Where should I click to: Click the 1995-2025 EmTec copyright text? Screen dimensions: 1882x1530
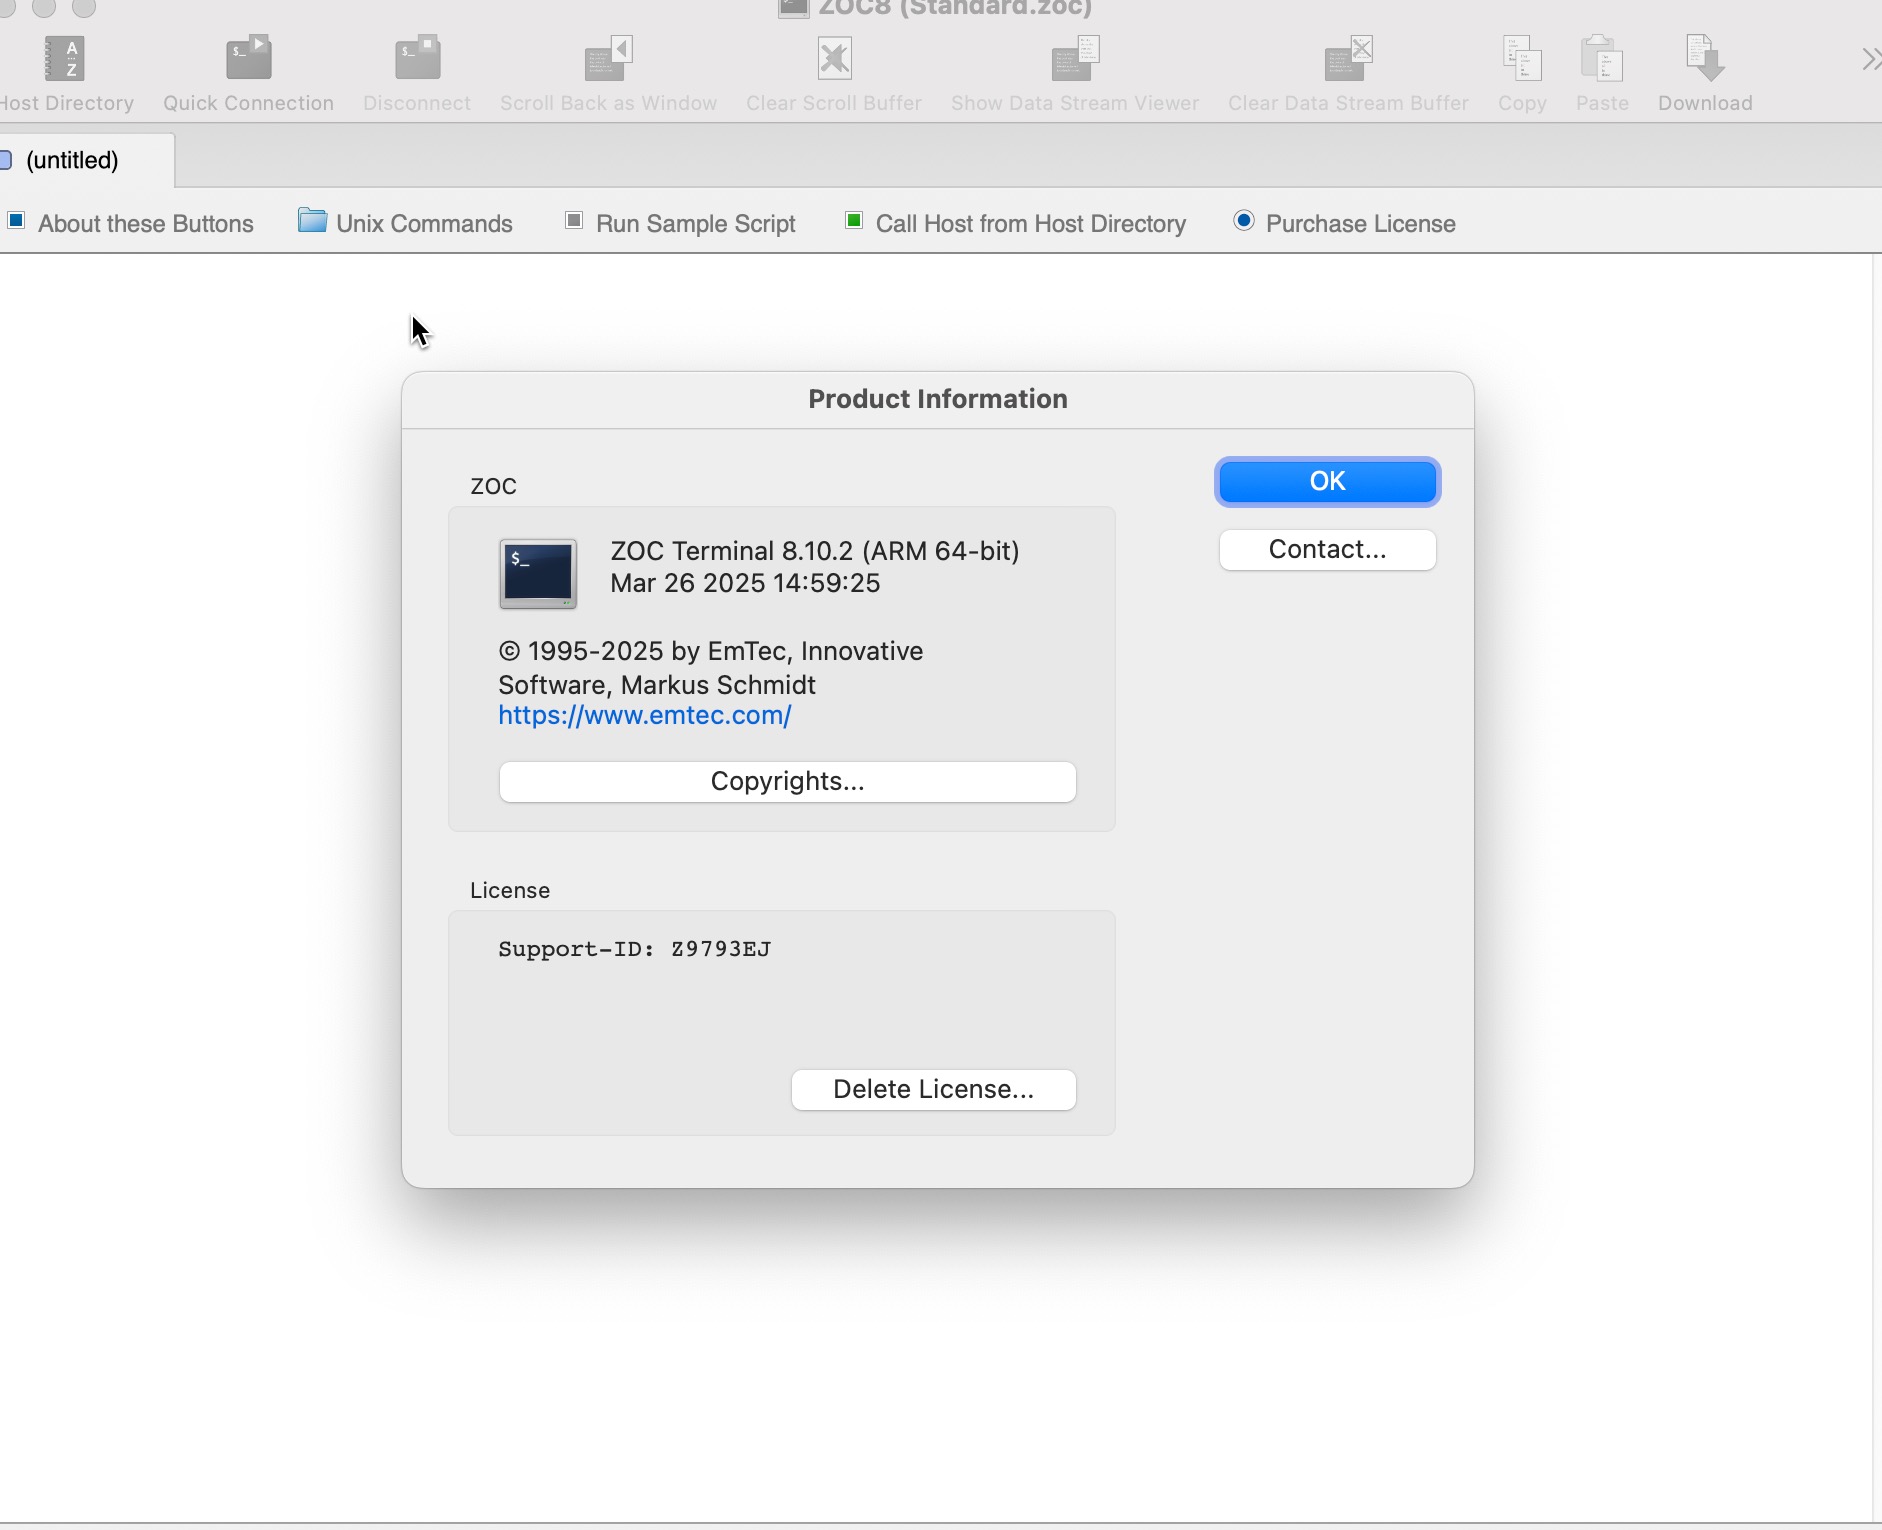pos(710,668)
